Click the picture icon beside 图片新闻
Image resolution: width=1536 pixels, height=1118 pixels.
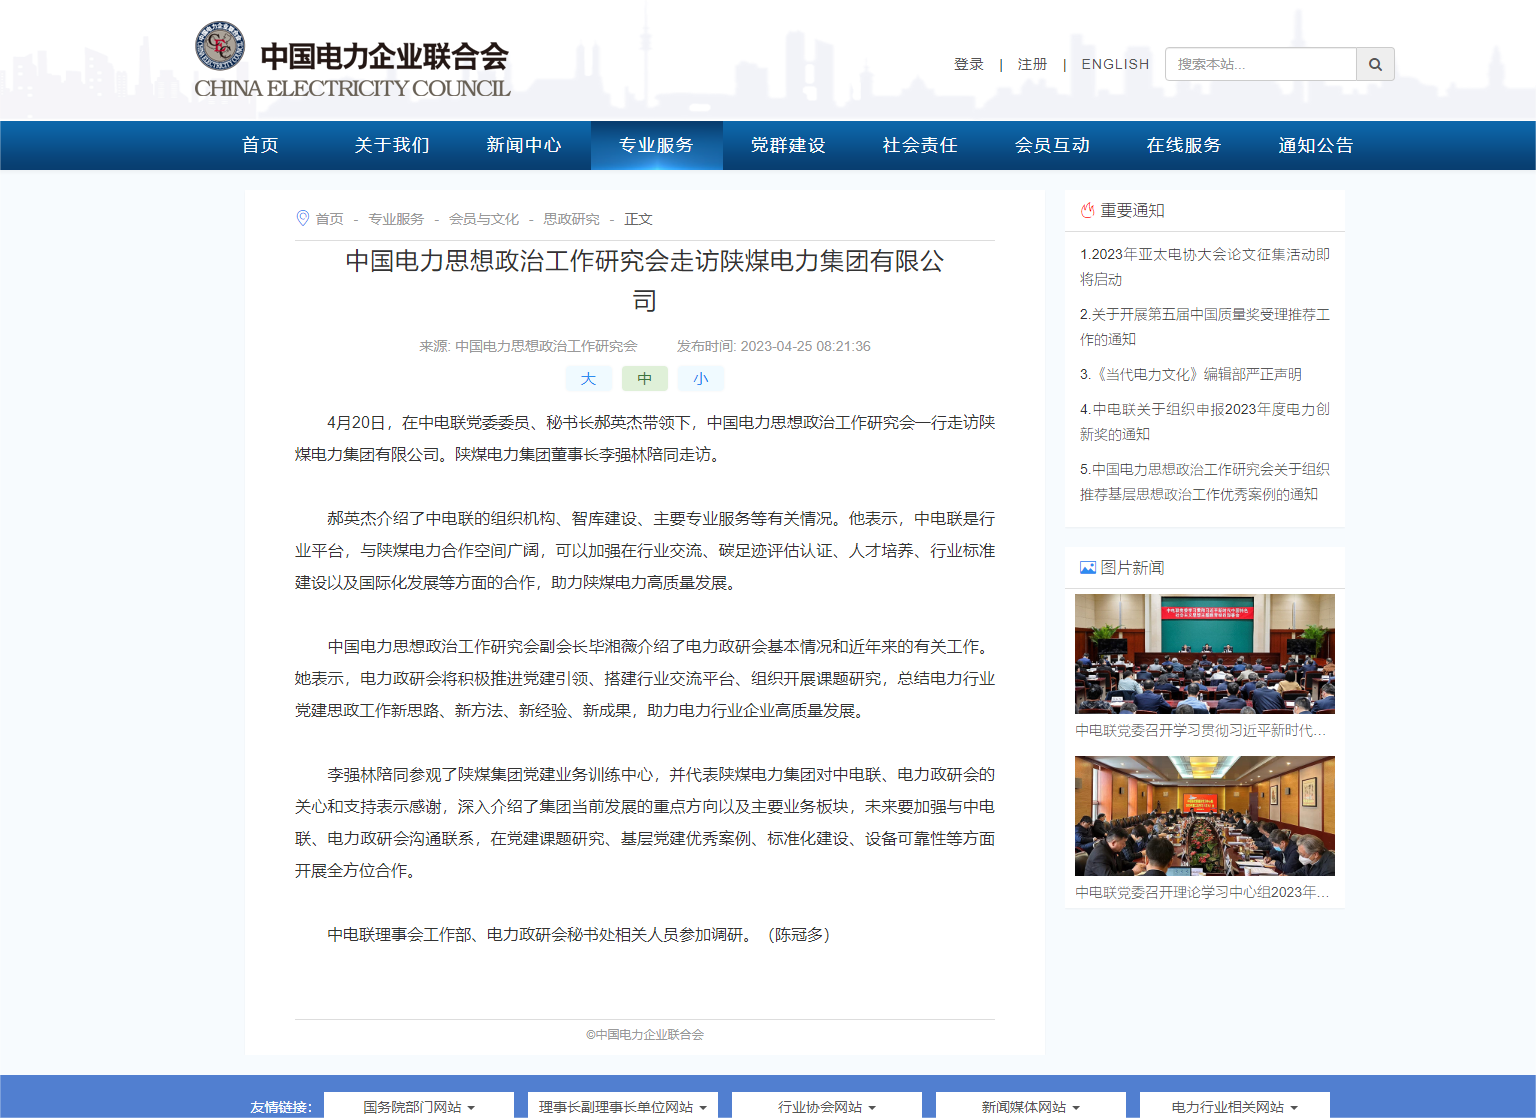click(x=1087, y=567)
